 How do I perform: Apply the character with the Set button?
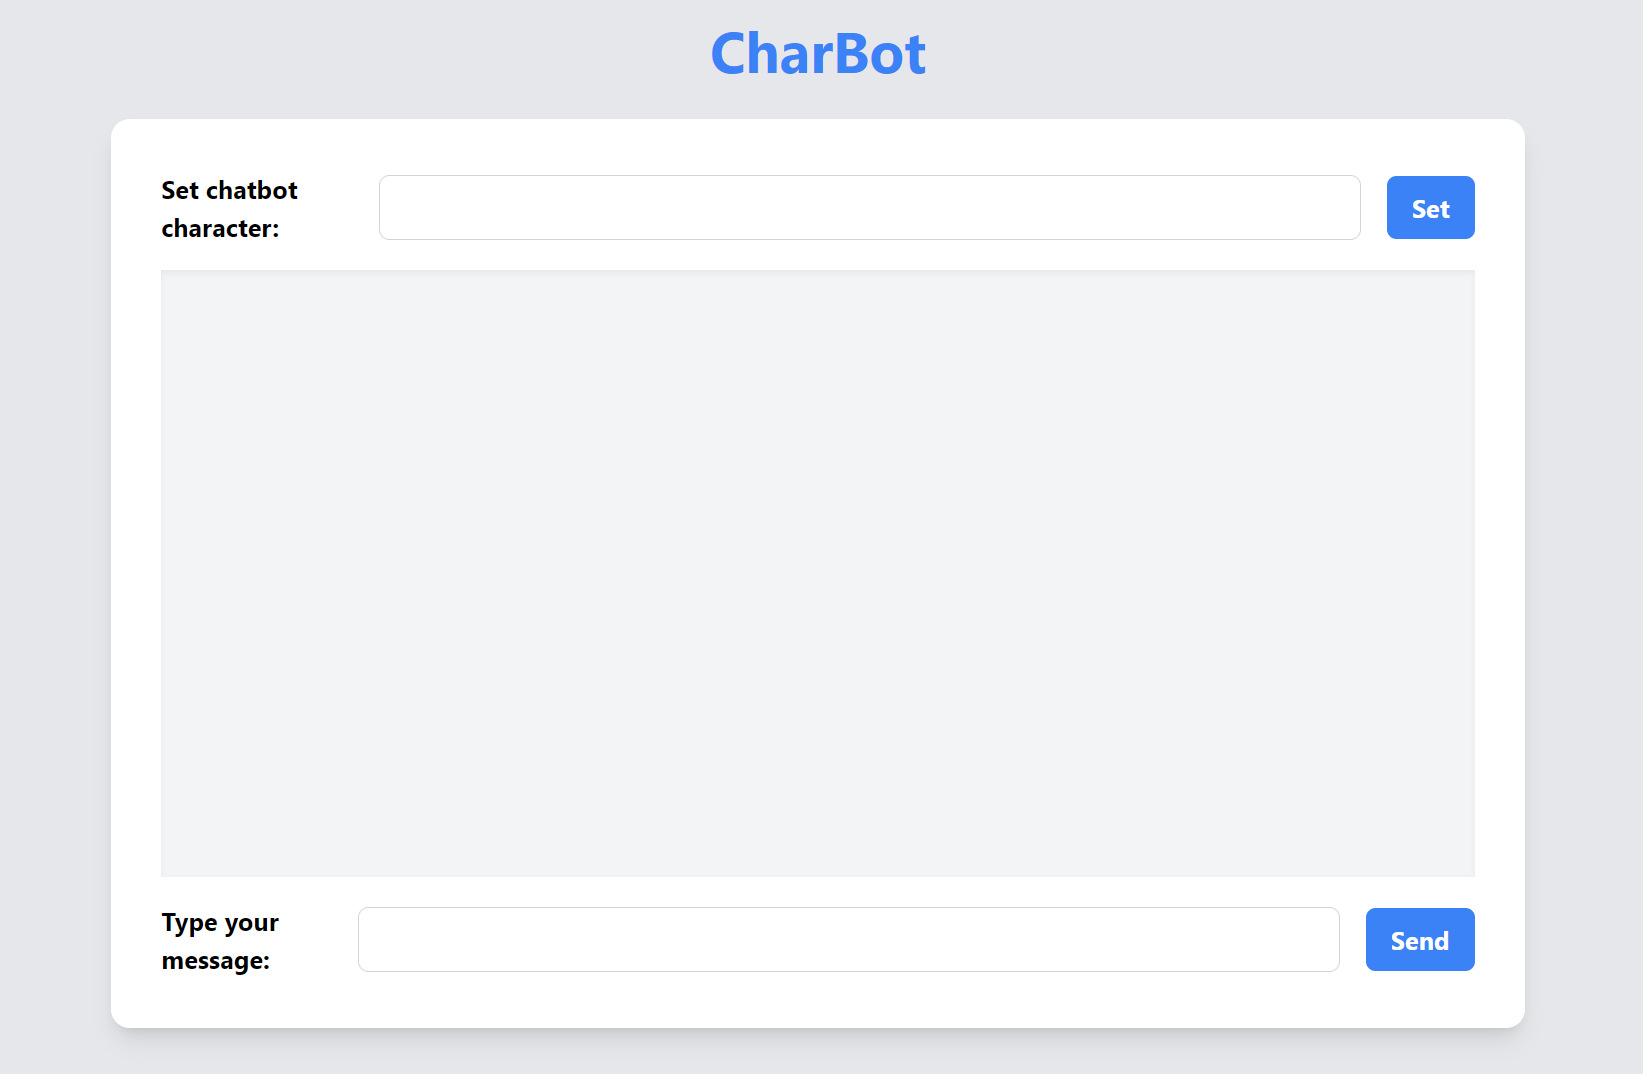1430,208
